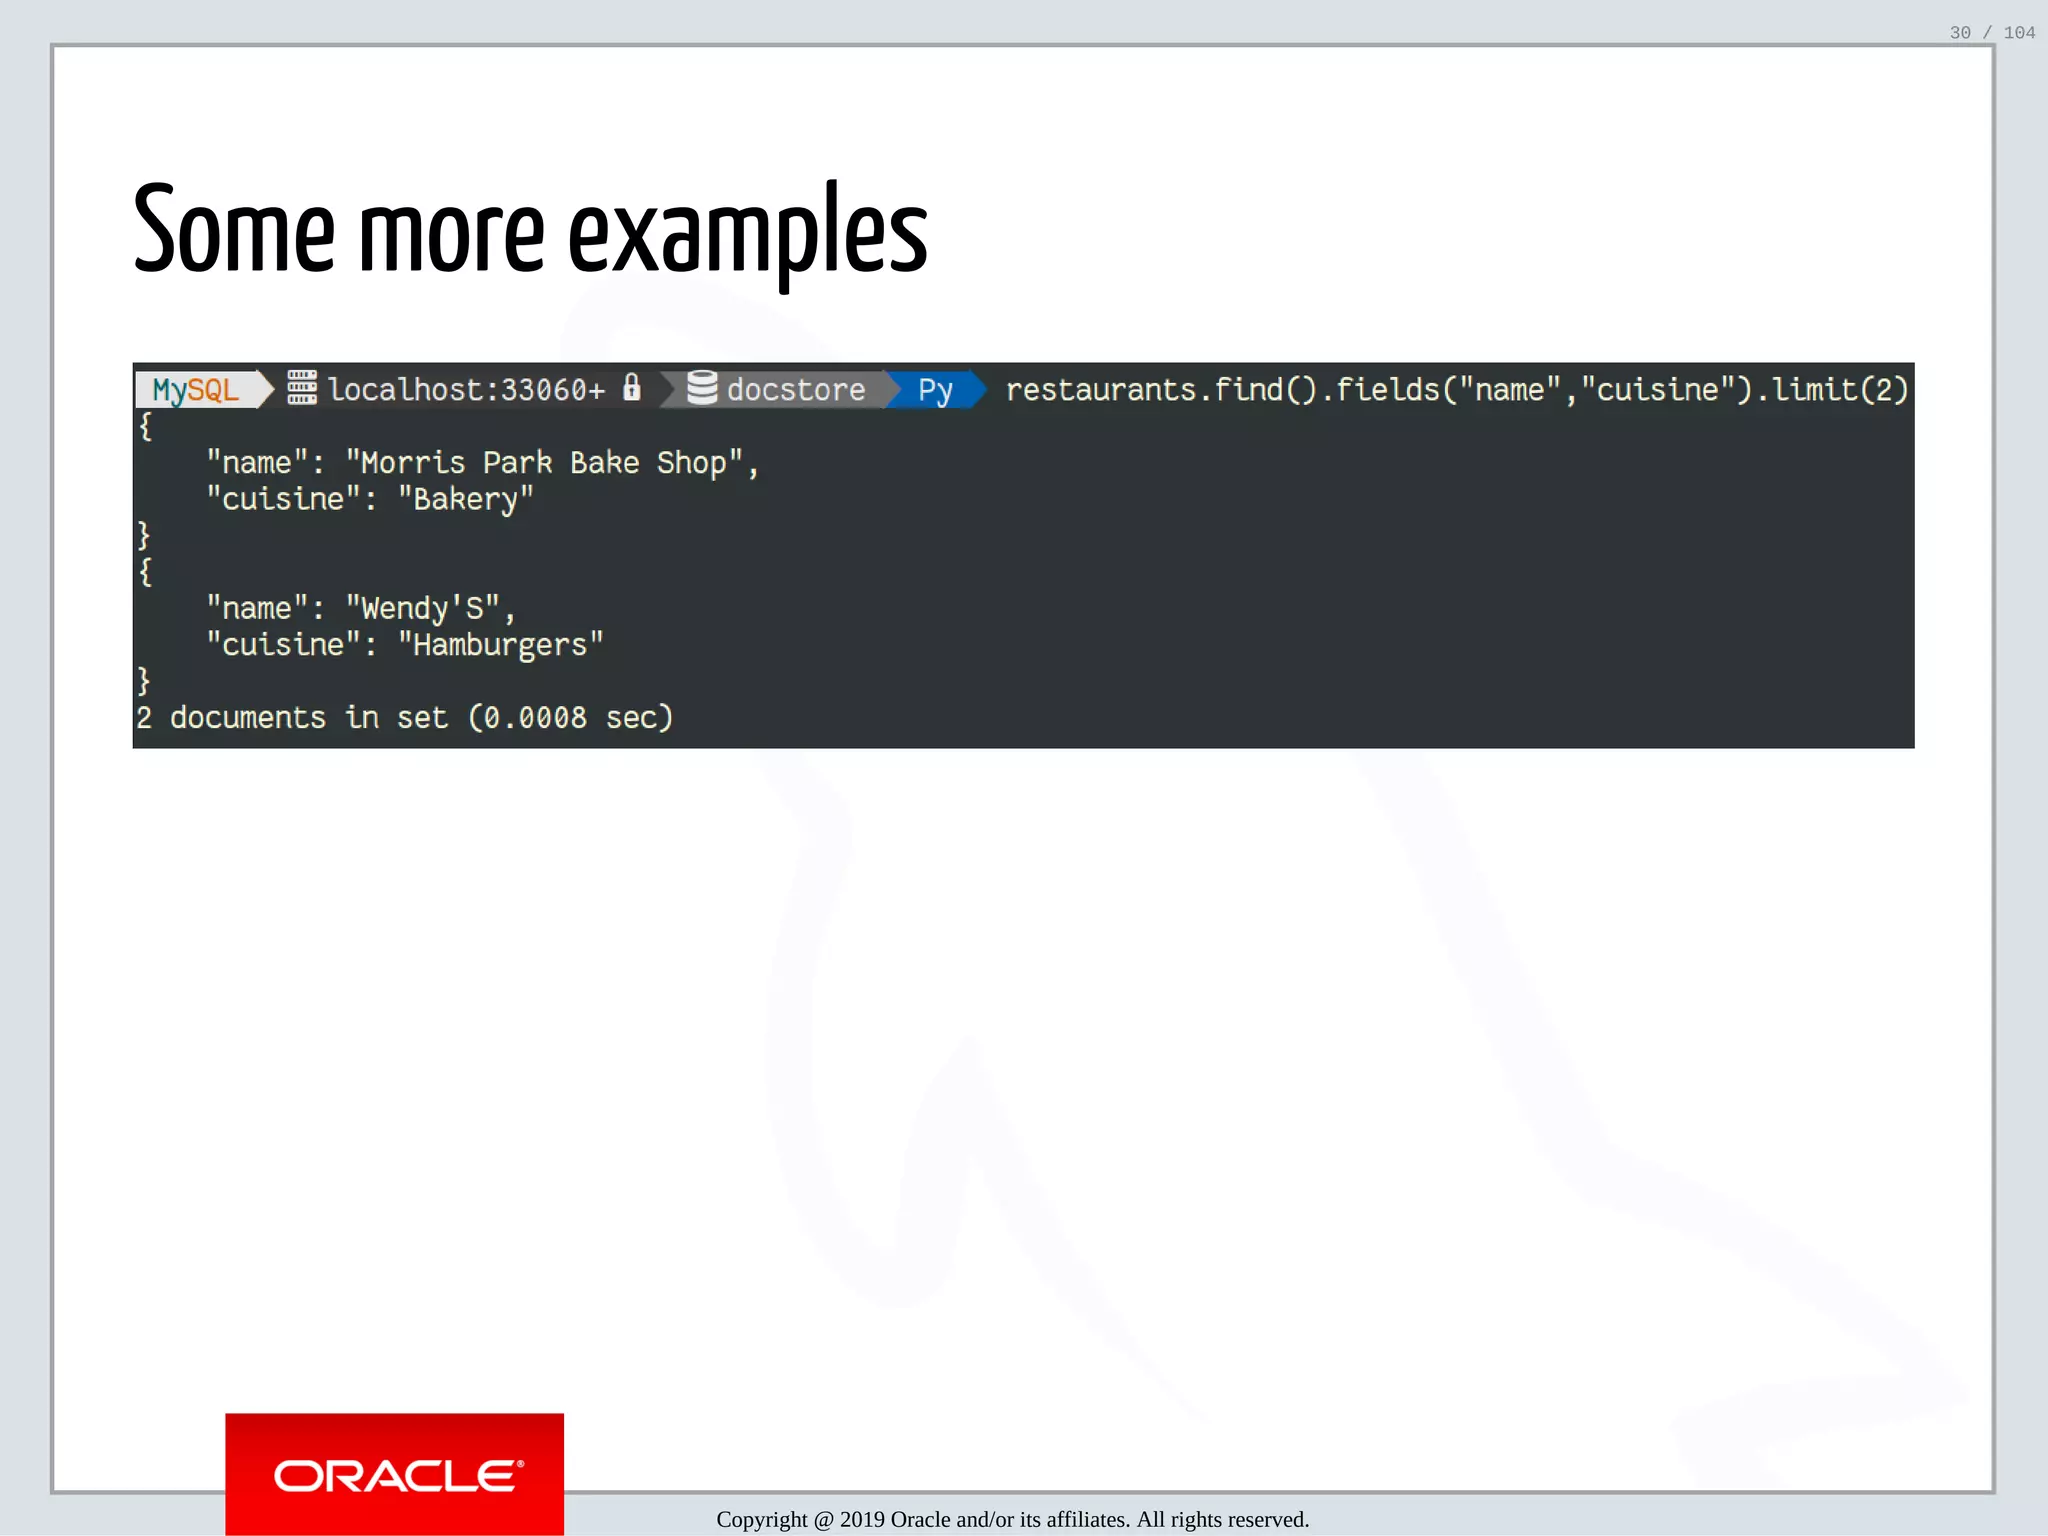This screenshot has width=2048, height=1536.
Task: Click the slide counter 30 / 104
Action: pyautogui.click(x=1991, y=33)
